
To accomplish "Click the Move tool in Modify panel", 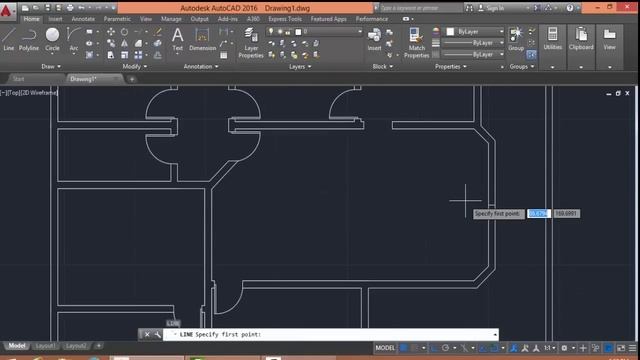I will 111,32.
